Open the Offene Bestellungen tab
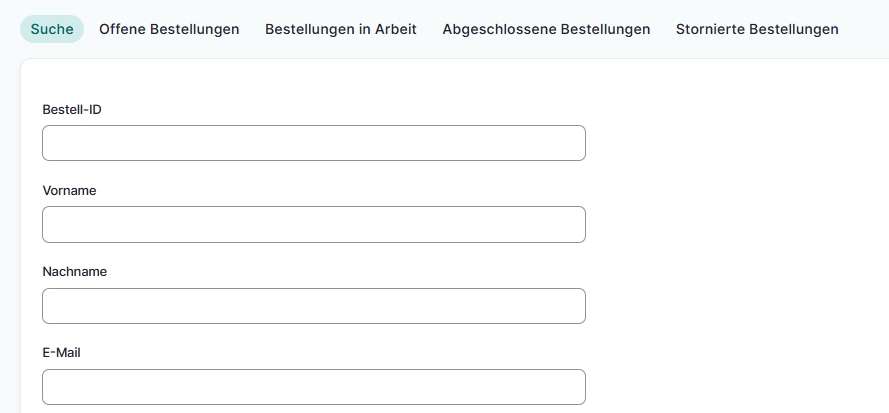Viewport: 889px width, 413px height. tap(169, 29)
